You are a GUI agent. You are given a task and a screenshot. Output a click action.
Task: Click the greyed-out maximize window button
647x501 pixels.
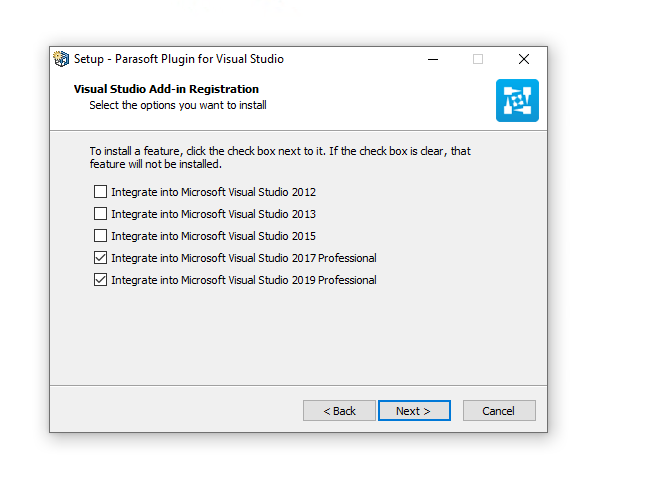tap(478, 59)
